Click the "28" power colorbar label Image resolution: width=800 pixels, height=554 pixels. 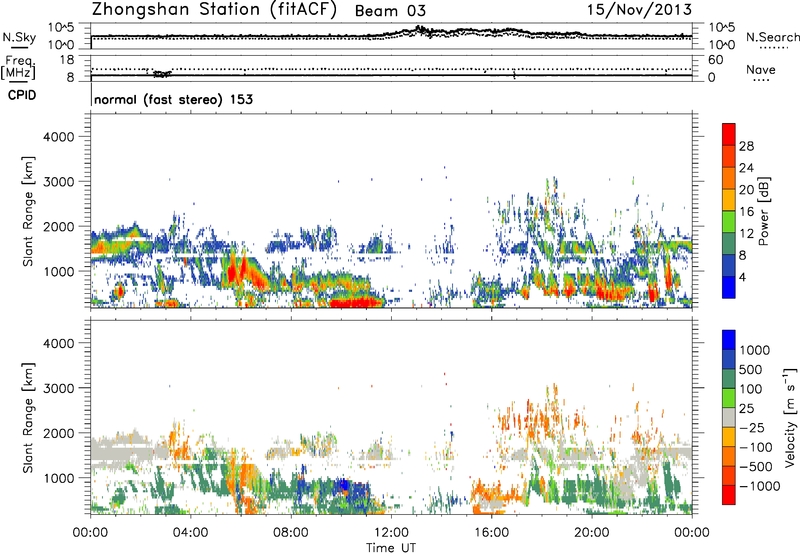click(x=746, y=146)
